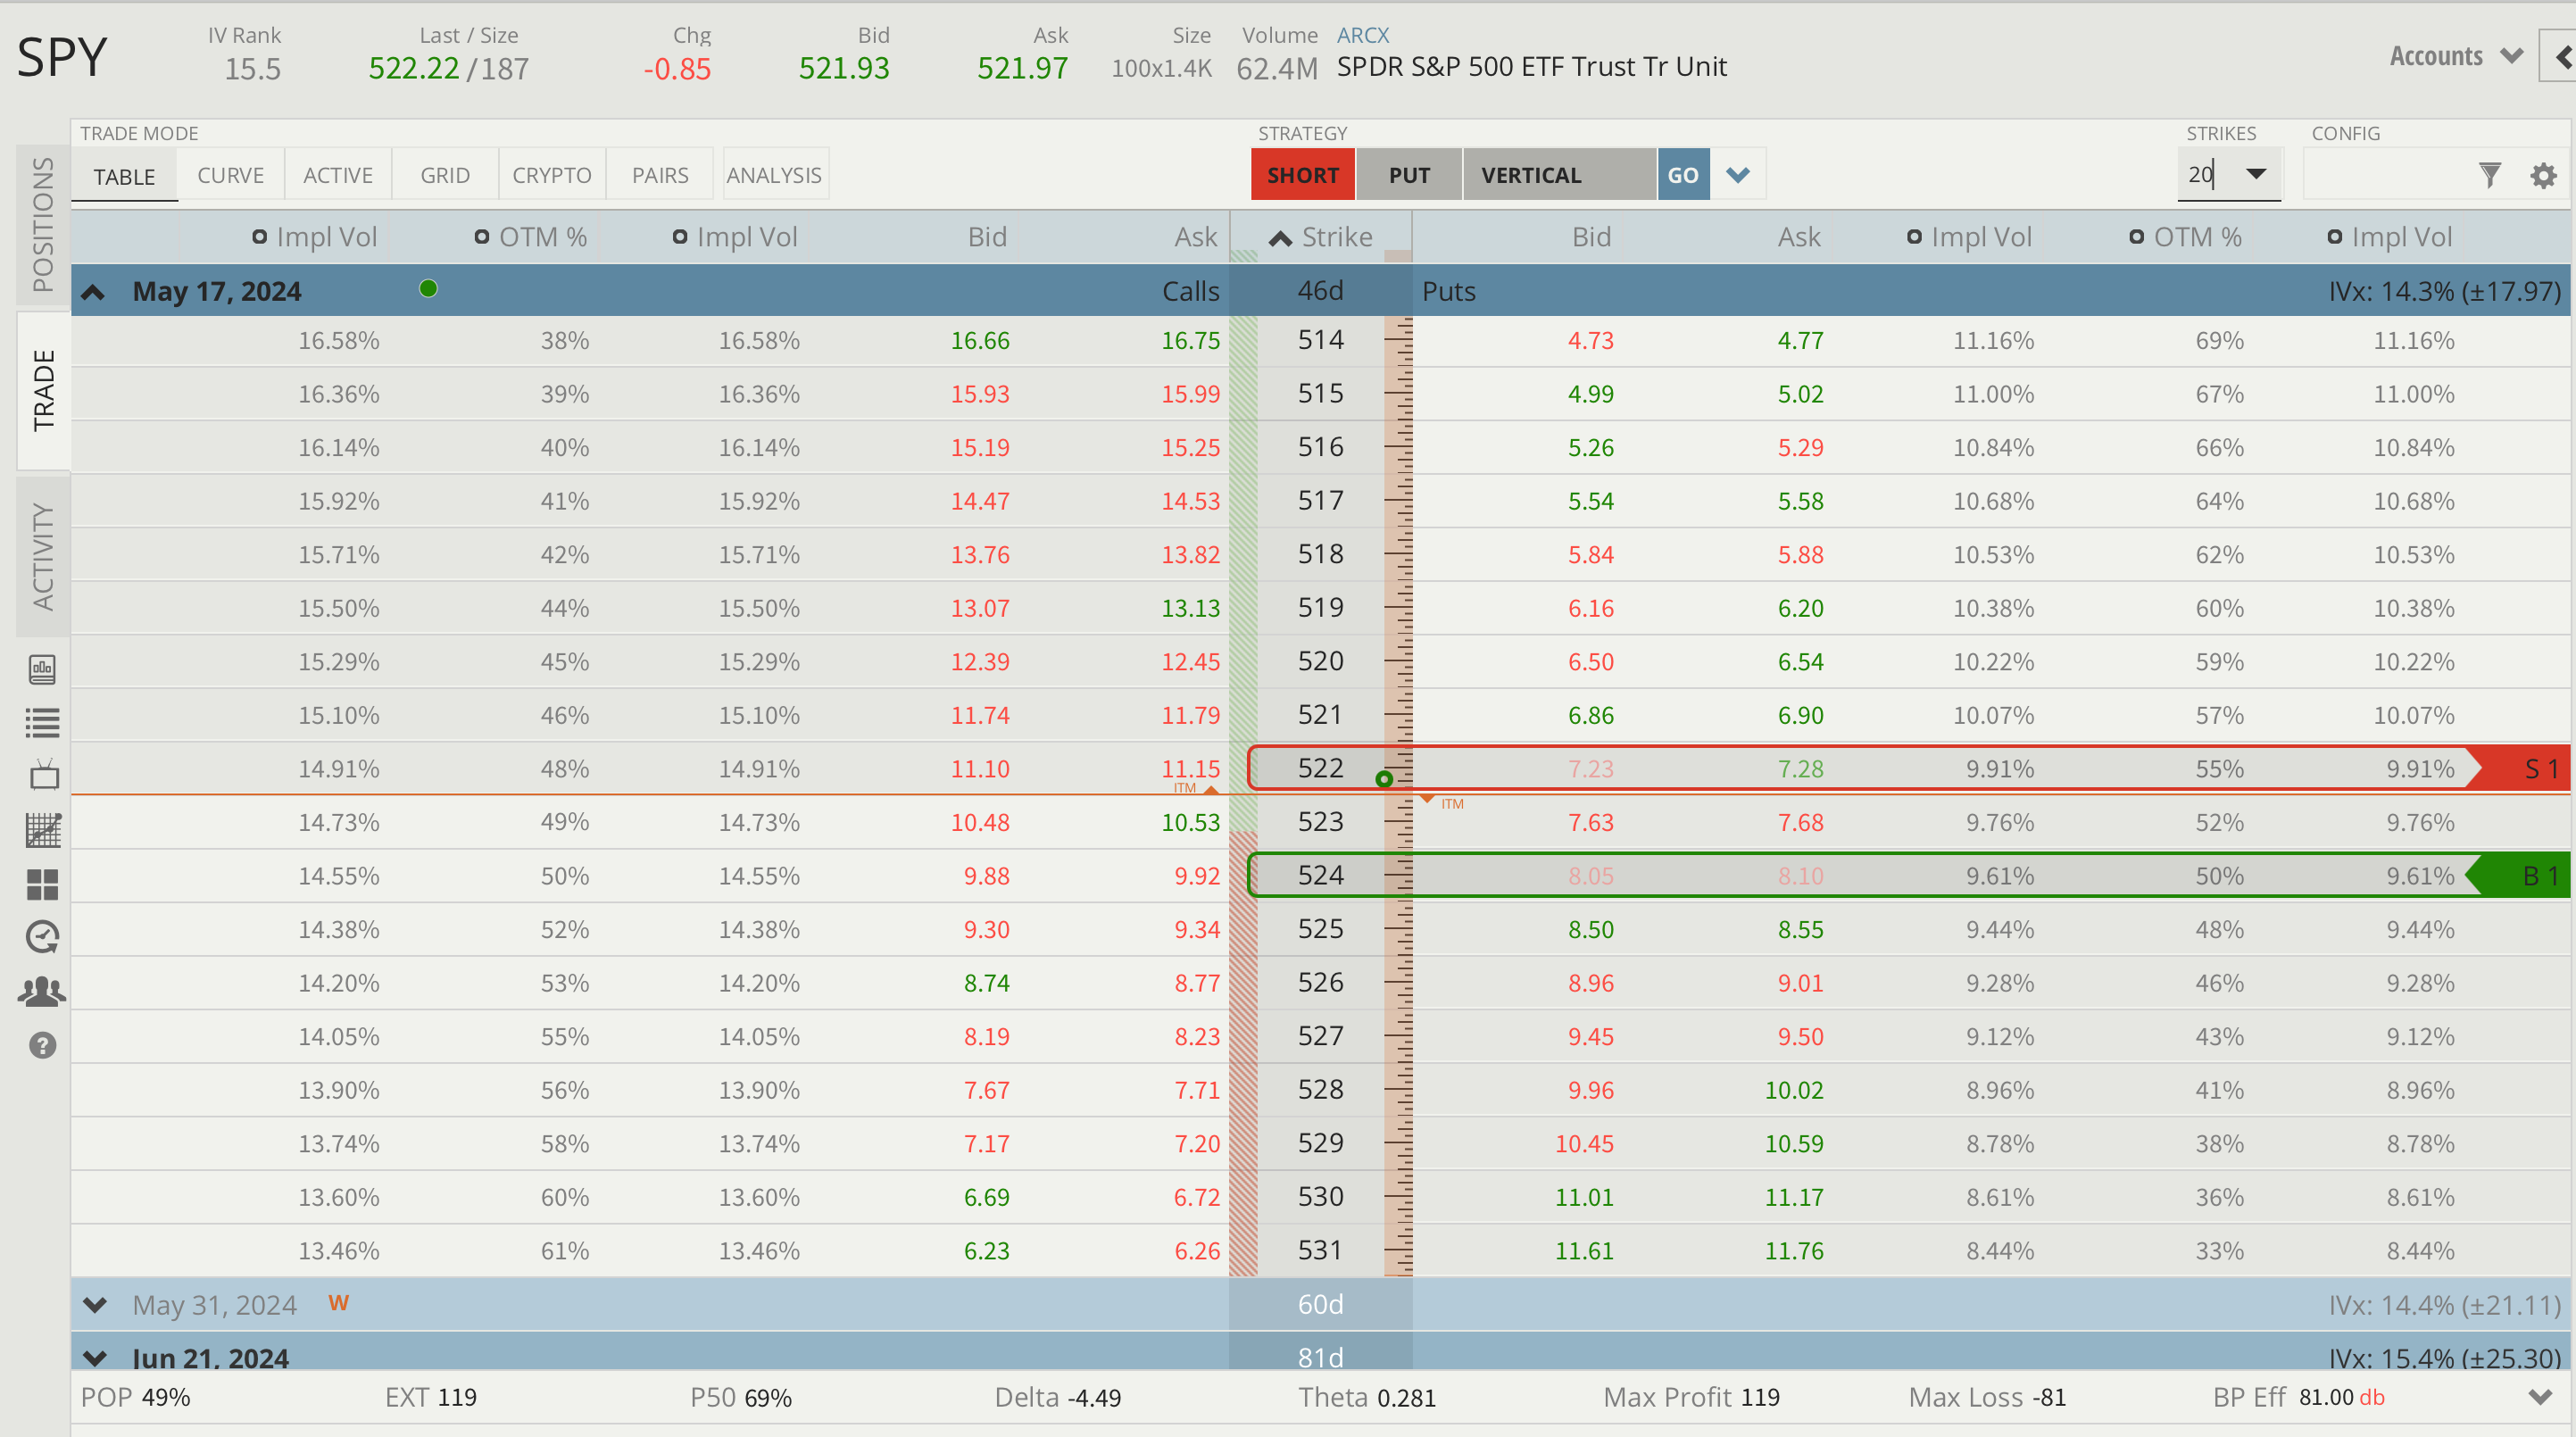This screenshot has width=2576, height=1437.
Task: Switch to the CURVE trade mode tab
Action: [x=230, y=175]
